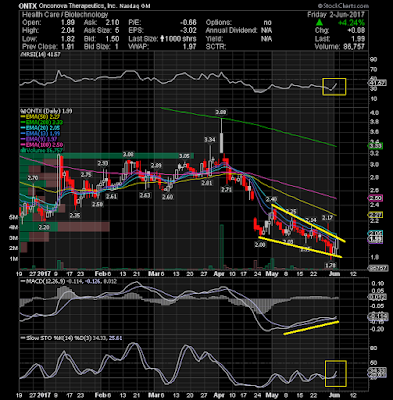Click the 3.05 price annotation
This screenshot has height=400, width=393.
point(184,156)
